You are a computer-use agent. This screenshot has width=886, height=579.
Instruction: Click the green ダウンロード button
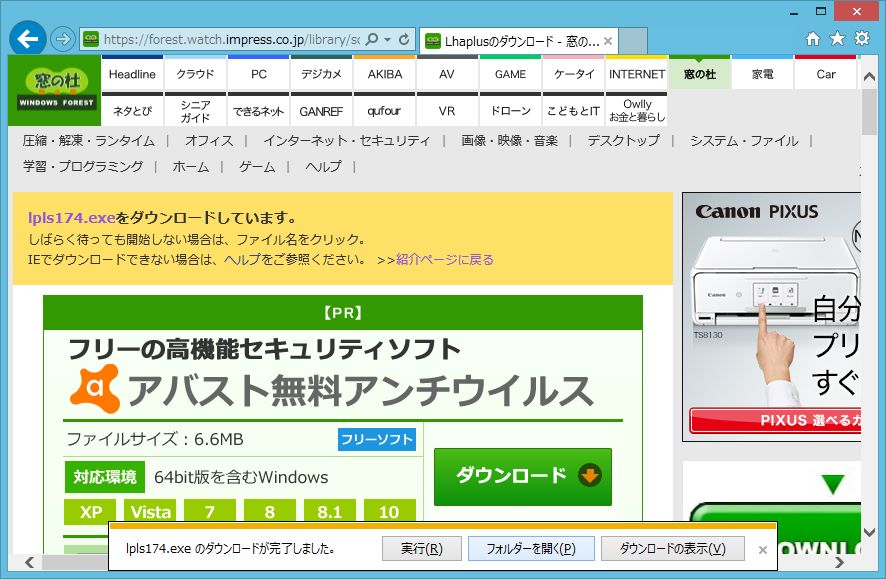point(521,477)
